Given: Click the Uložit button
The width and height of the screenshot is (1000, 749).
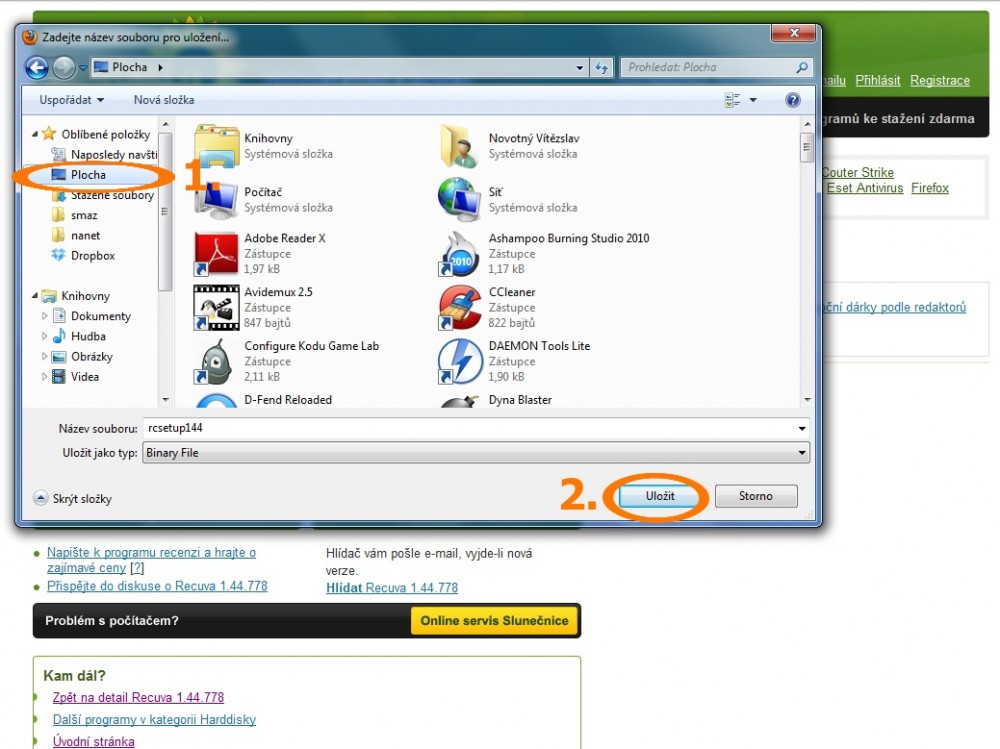Looking at the screenshot, I should click(x=660, y=496).
